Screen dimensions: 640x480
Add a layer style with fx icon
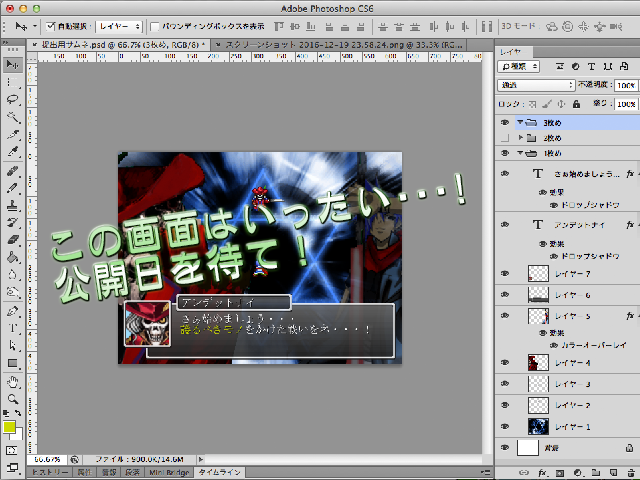[542, 473]
